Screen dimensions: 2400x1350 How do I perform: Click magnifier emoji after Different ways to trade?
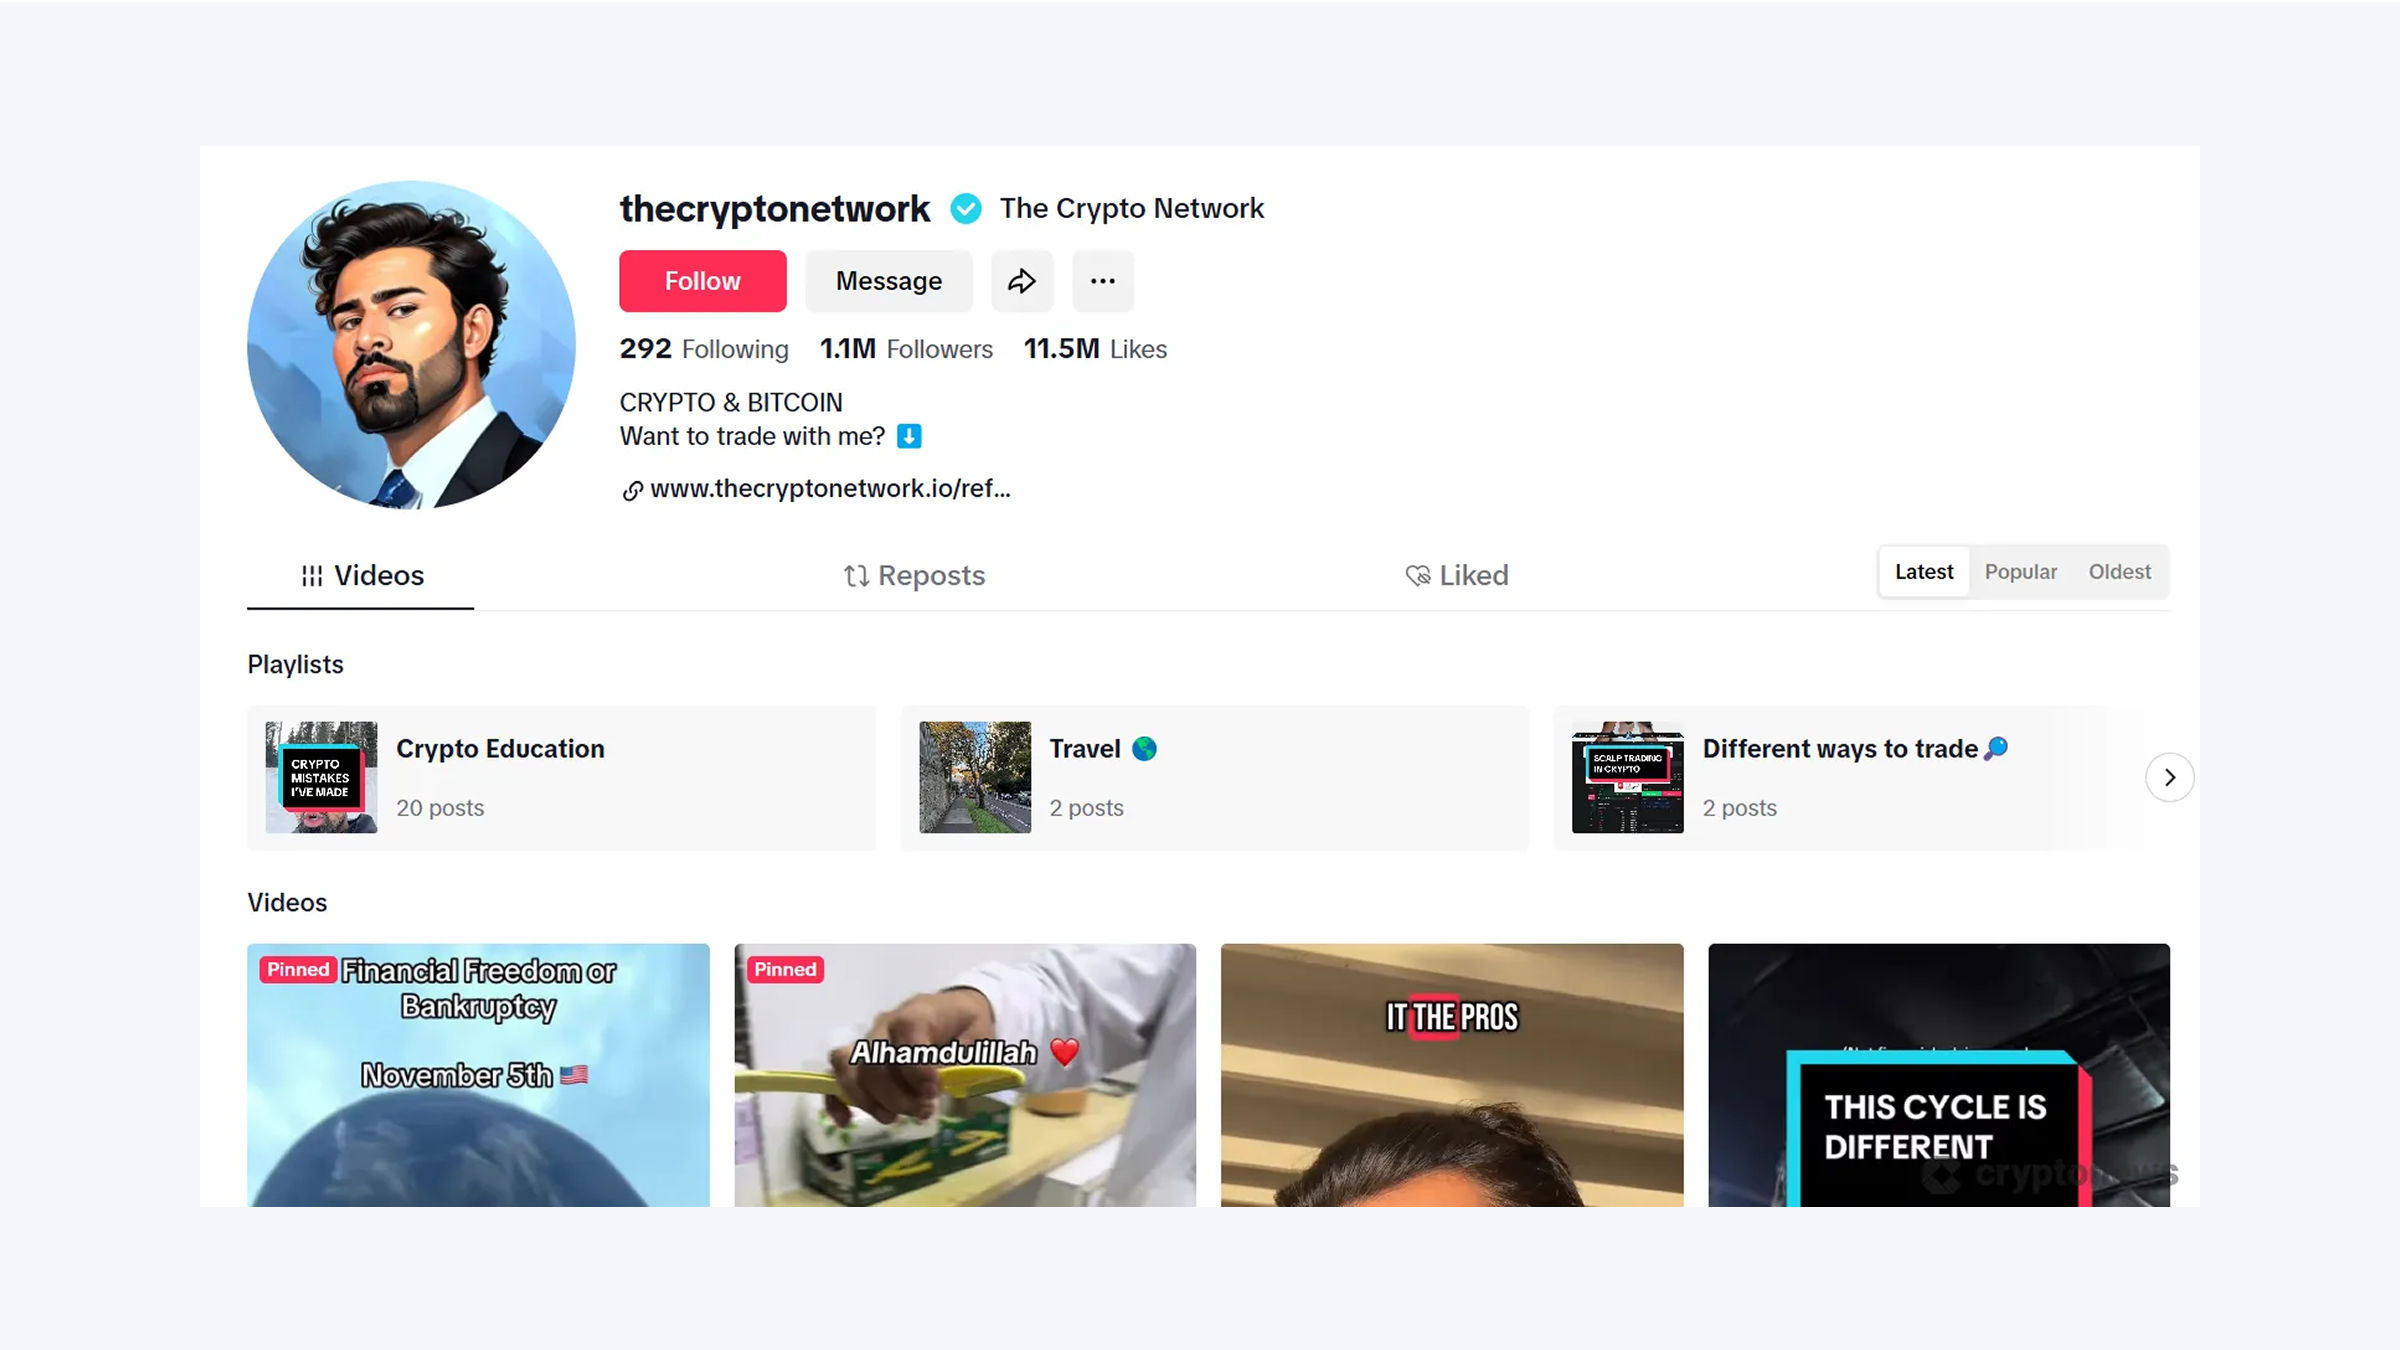pyautogui.click(x=1996, y=748)
